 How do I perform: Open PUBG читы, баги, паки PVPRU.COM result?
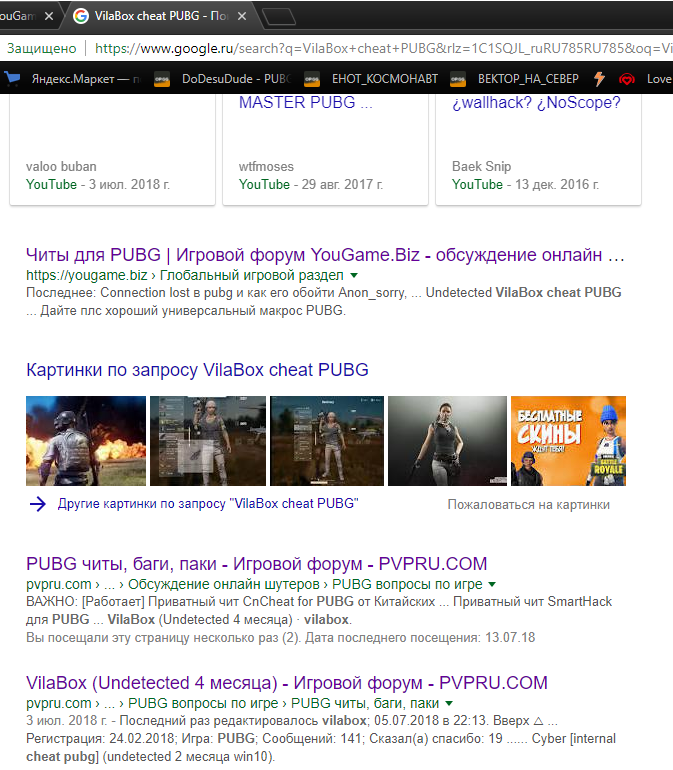[x=256, y=564]
